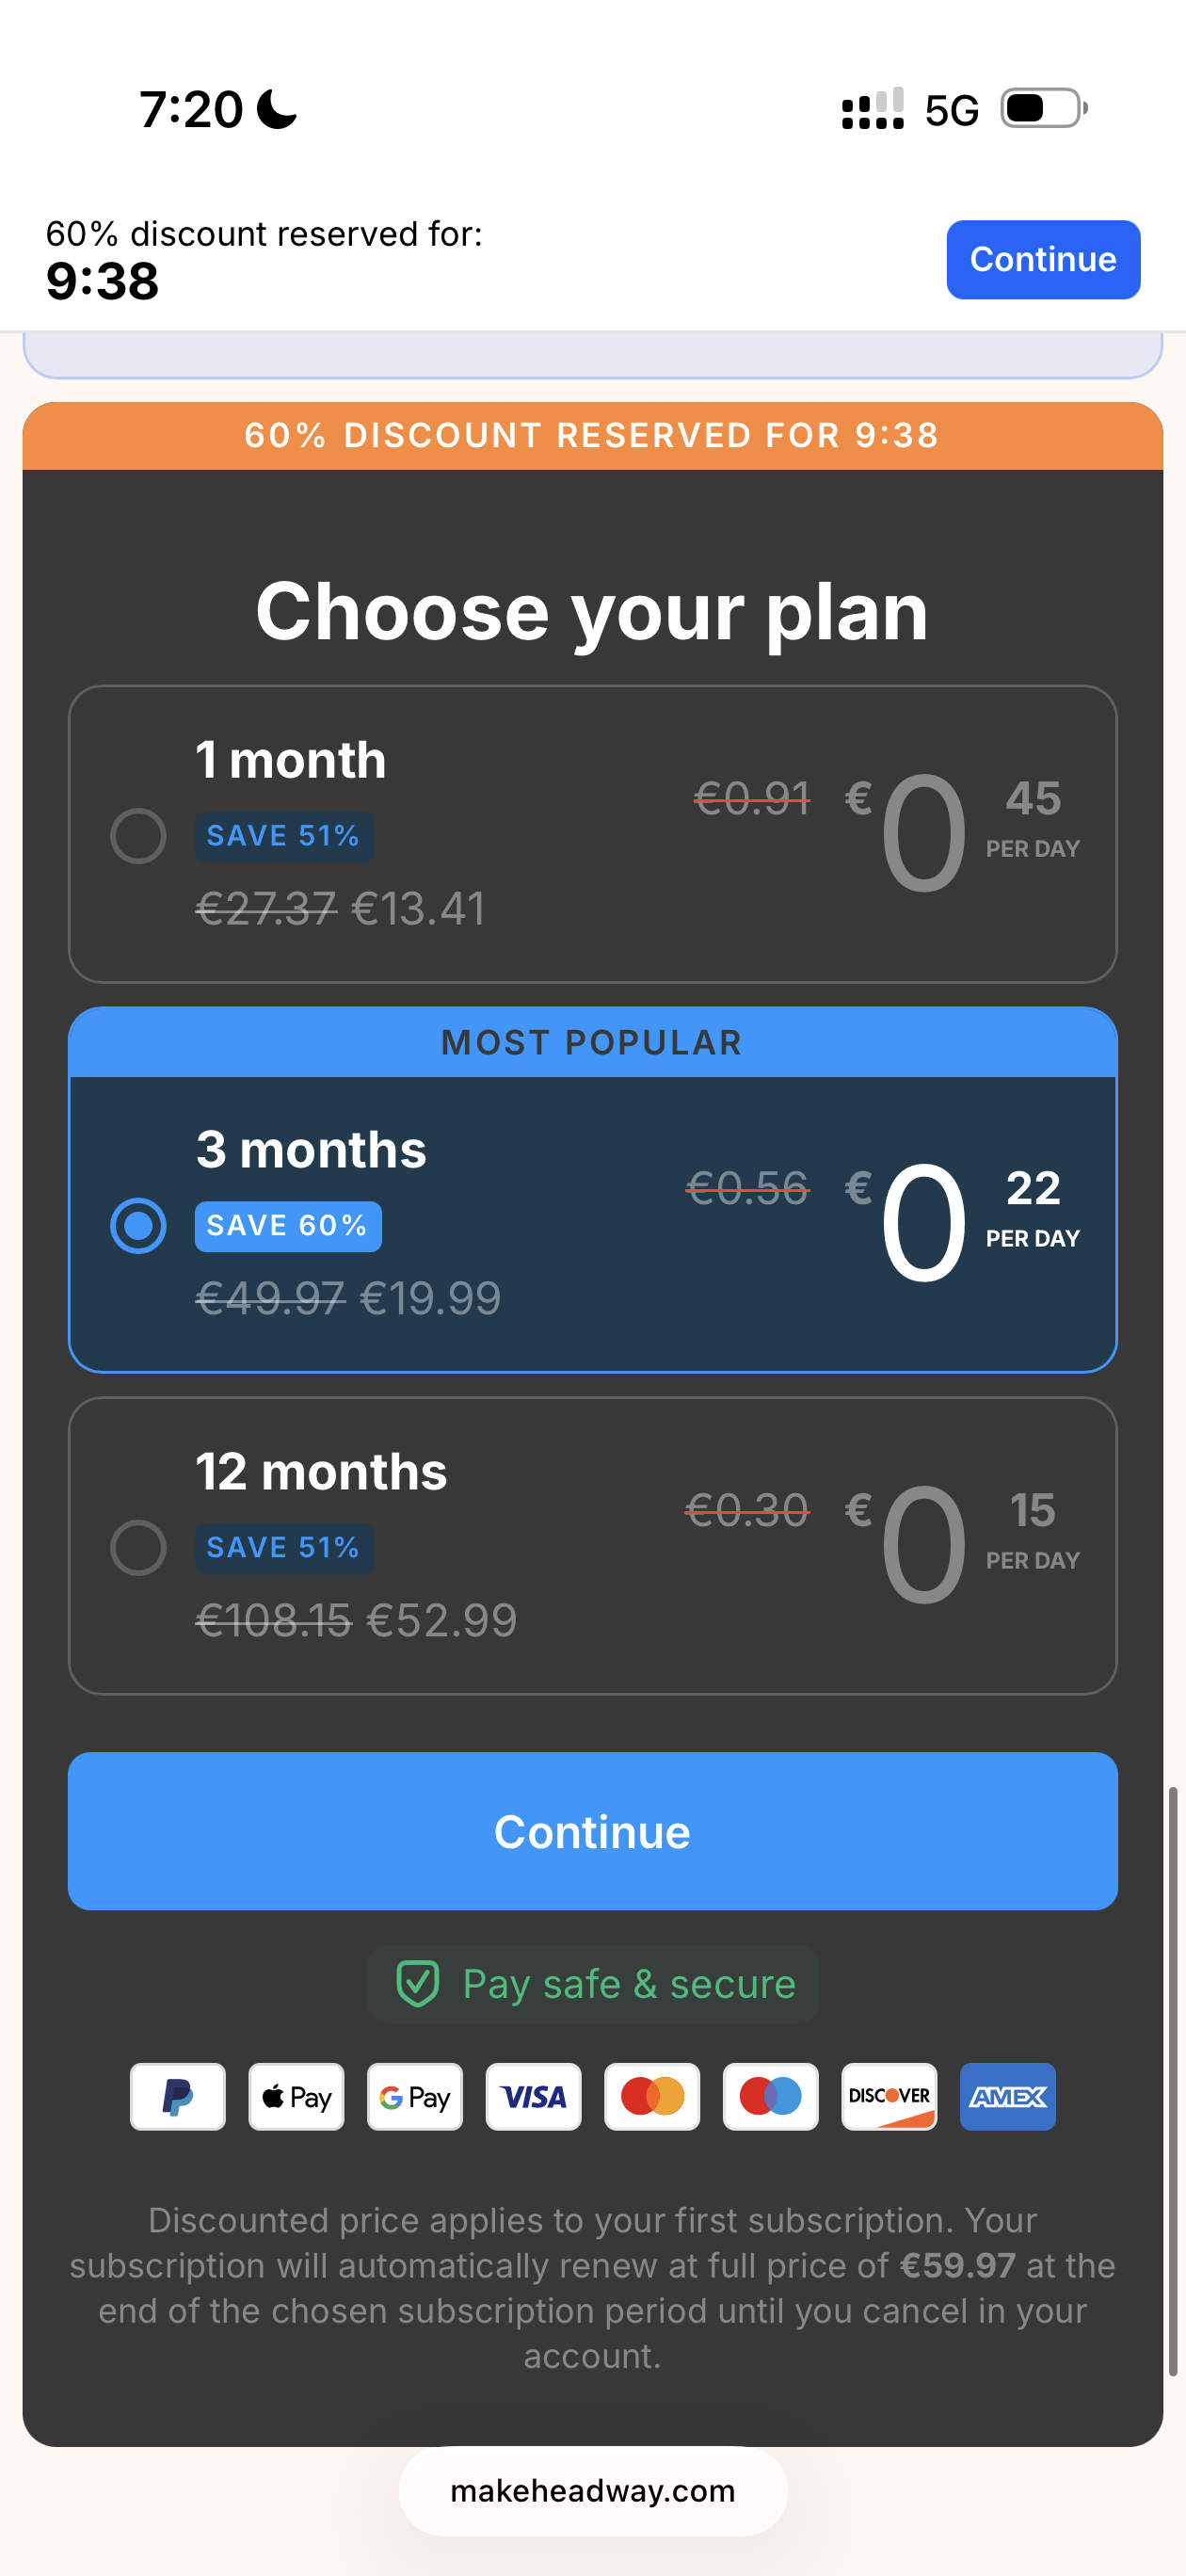
Task: Select the 1 month plan radio button
Action: 138,836
